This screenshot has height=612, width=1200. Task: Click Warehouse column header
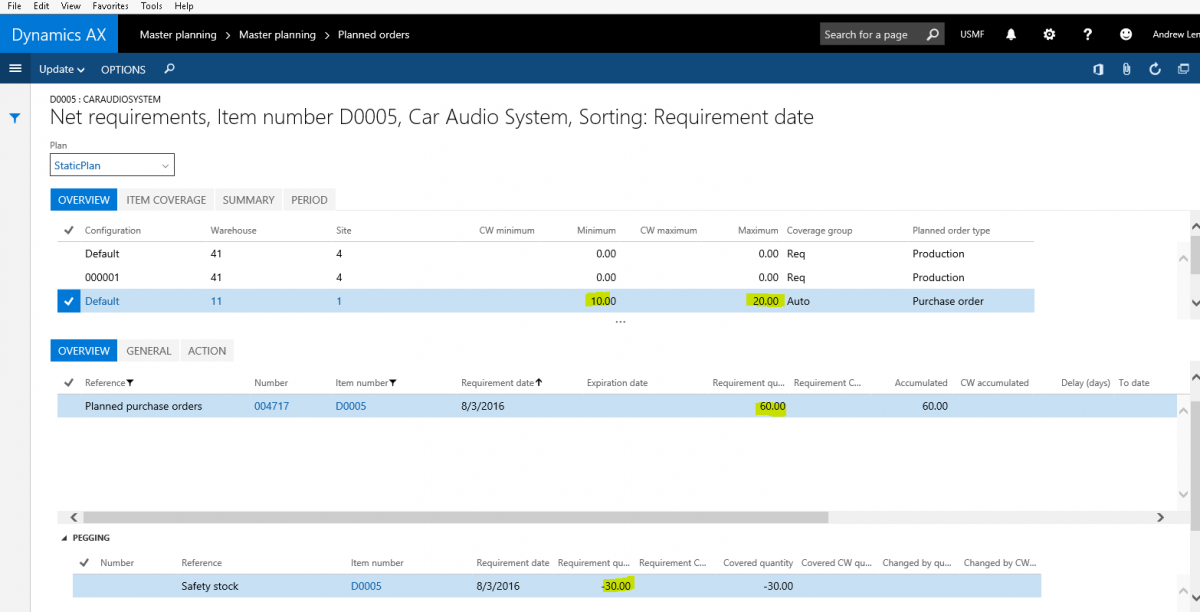point(233,230)
